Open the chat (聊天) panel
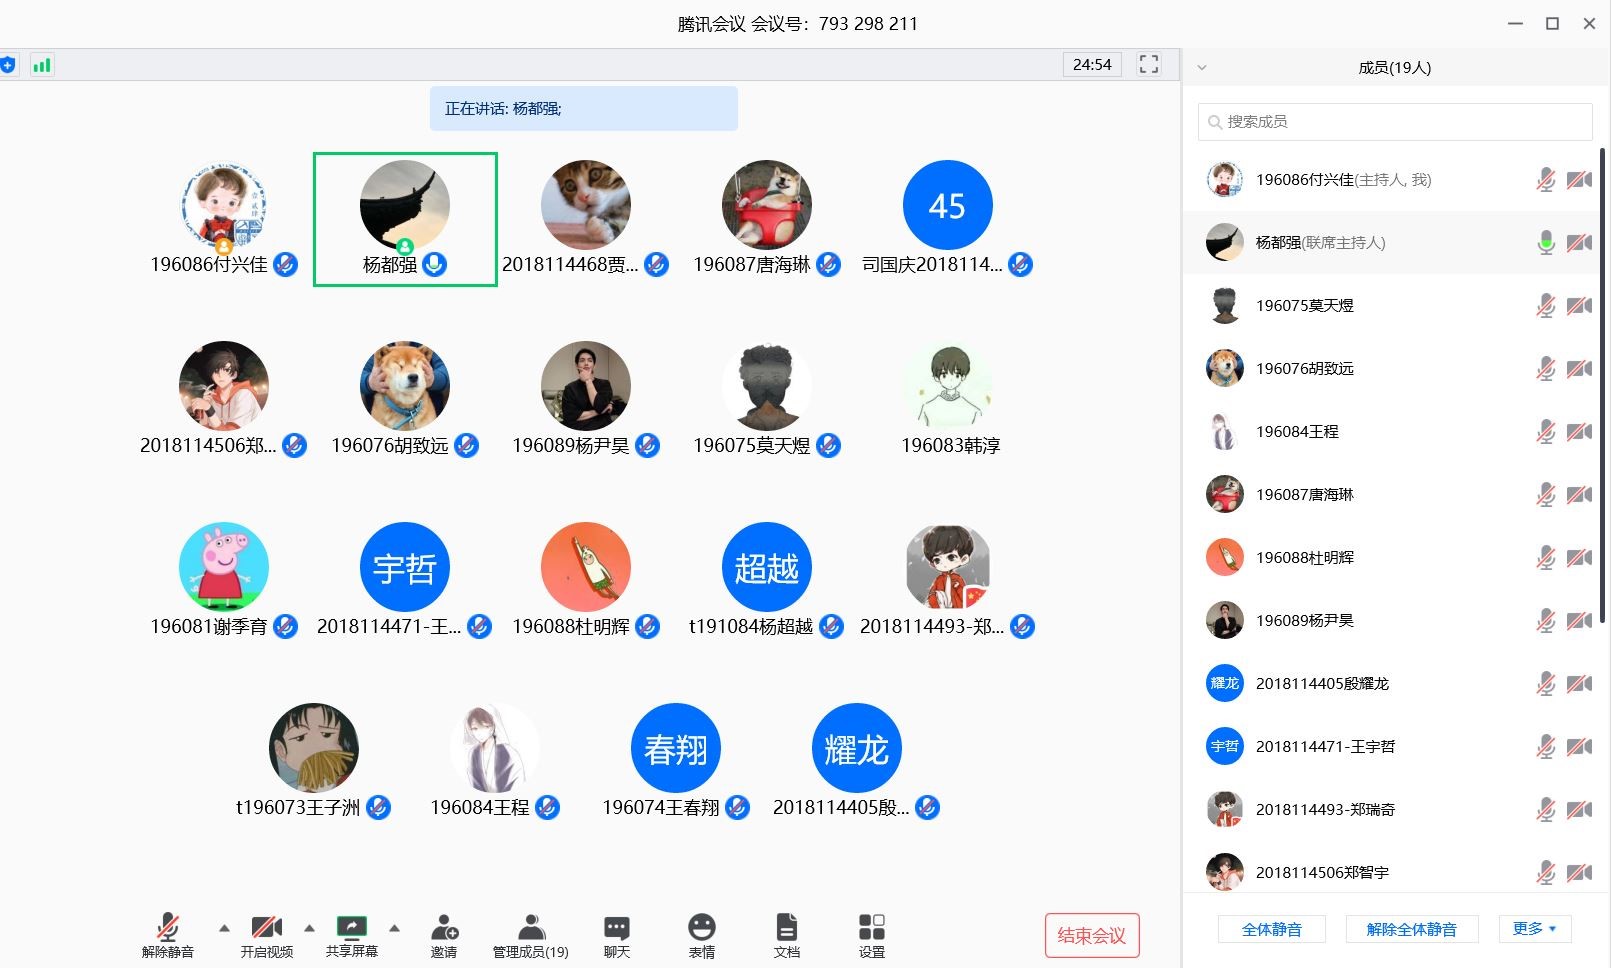The image size is (1611, 968). pos(617,928)
